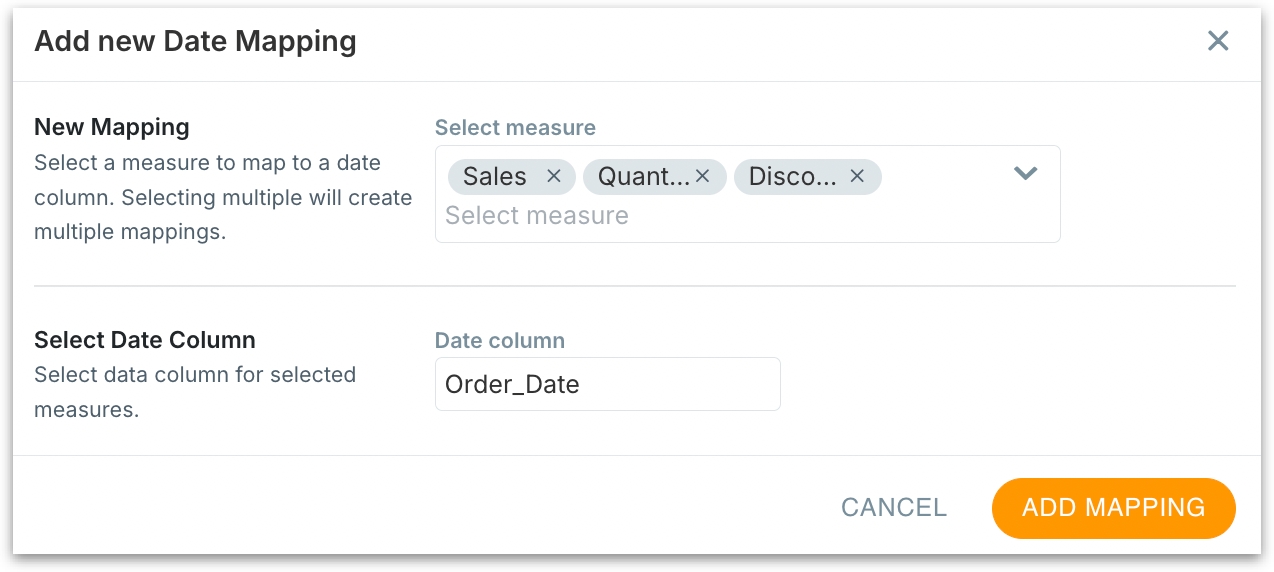Confirm with the ADD MAPPING button
The height and width of the screenshot is (572, 1274).
click(x=1113, y=508)
